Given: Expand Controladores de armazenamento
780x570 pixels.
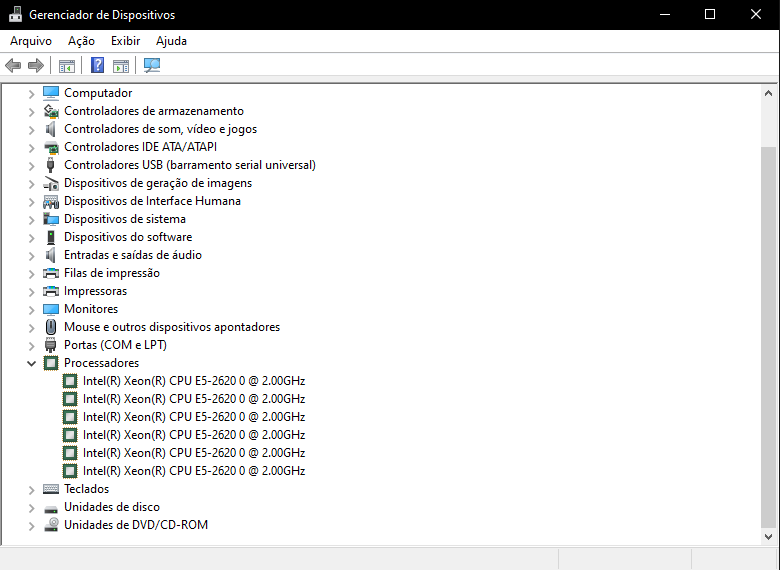Looking at the screenshot, I should (x=31, y=111).
